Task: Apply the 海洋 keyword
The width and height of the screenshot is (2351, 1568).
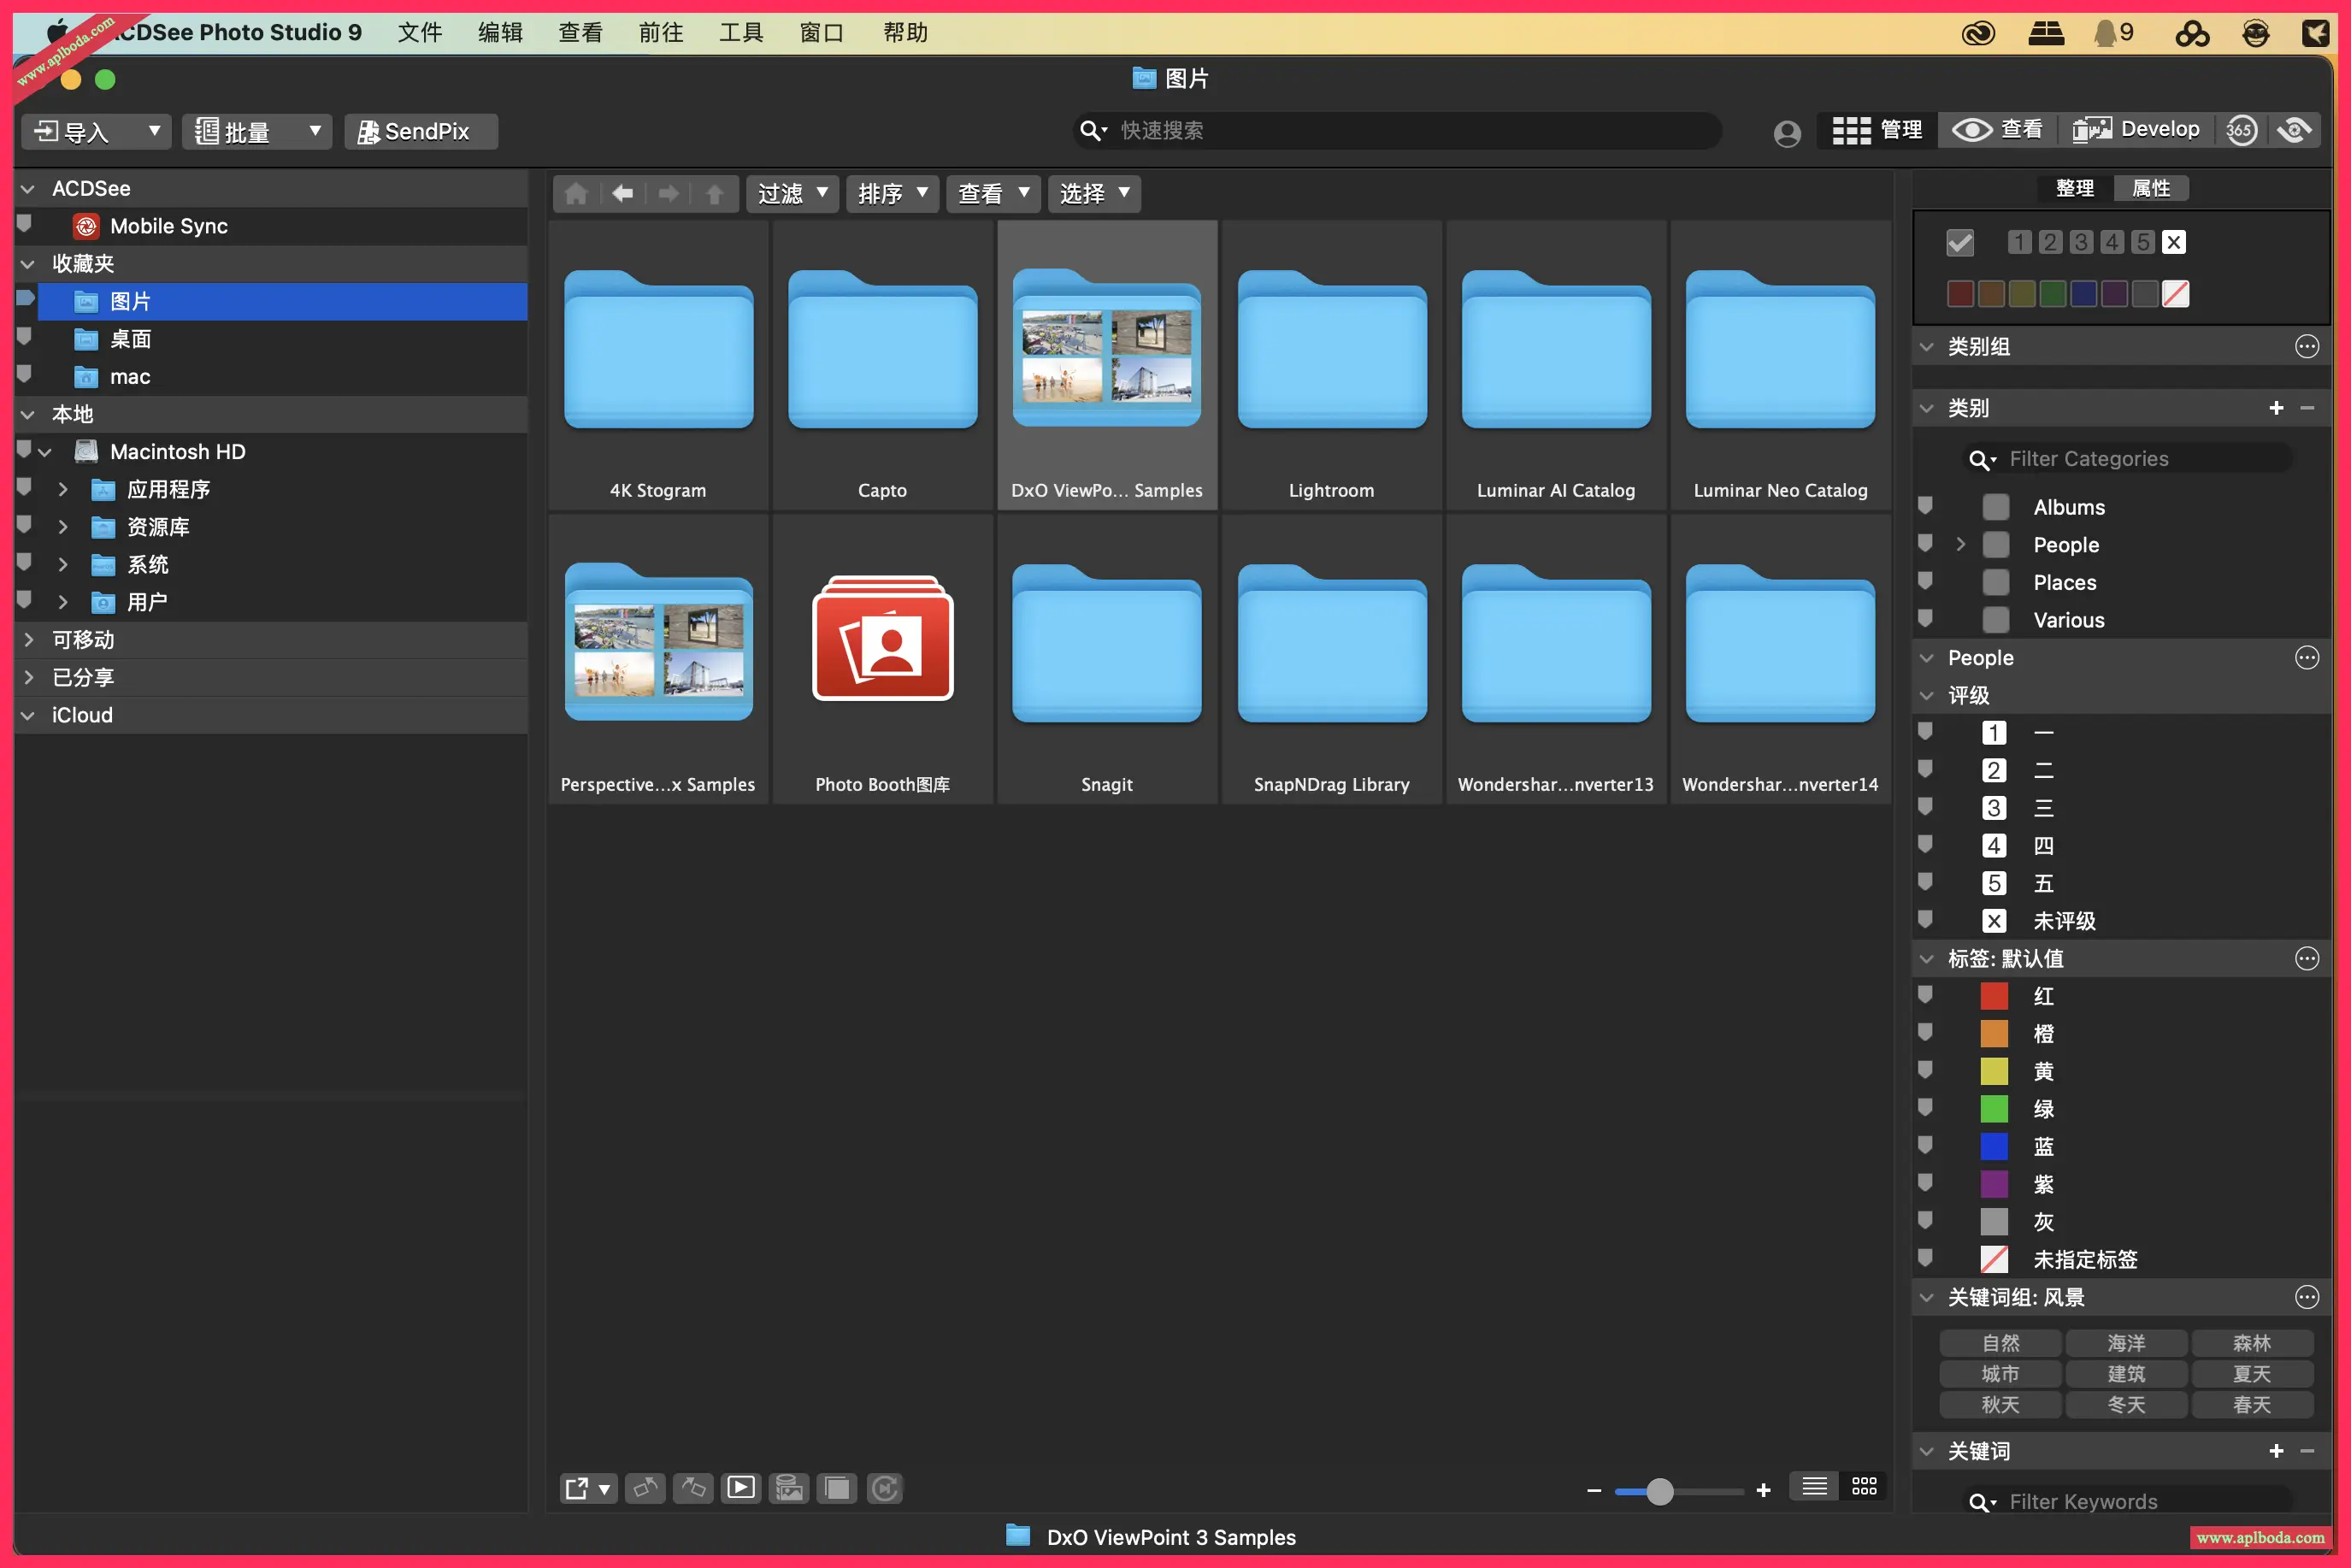Action: (x=2126, y=1343)
